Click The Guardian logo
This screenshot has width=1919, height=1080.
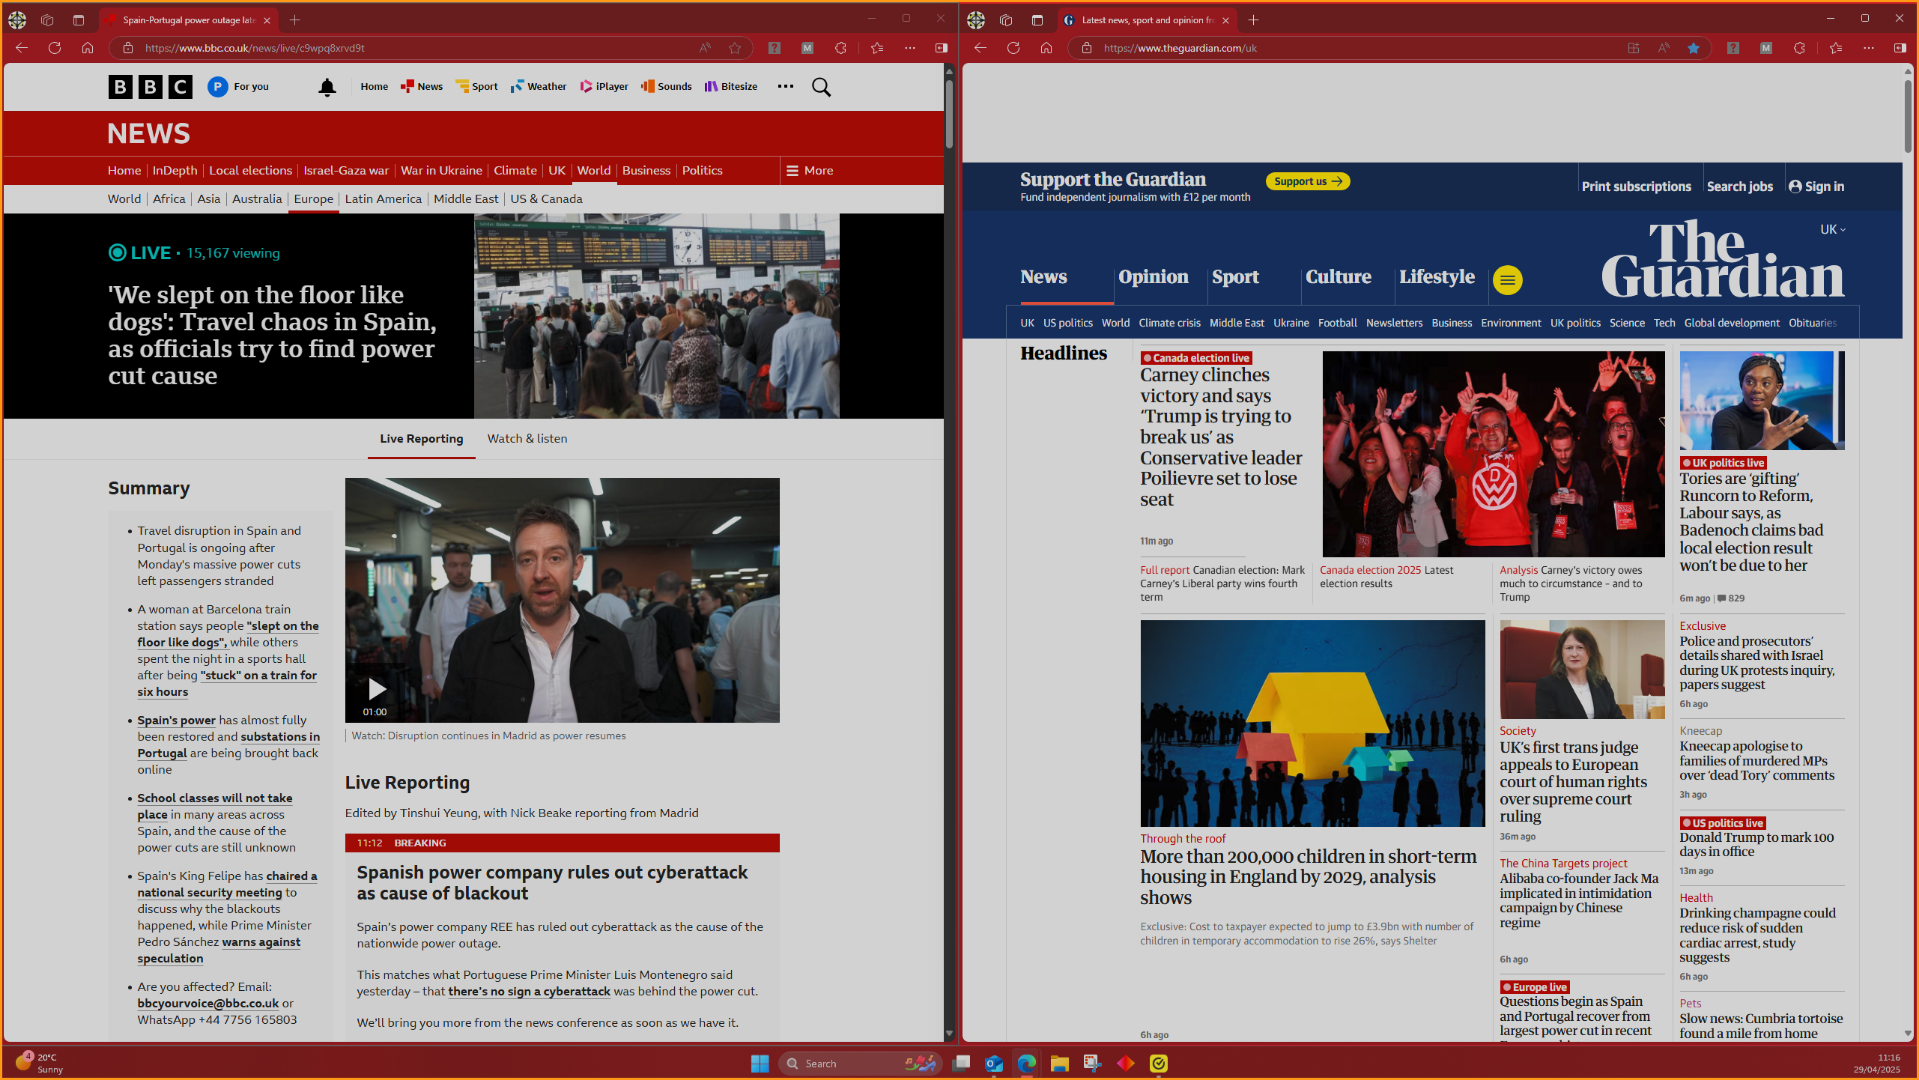1722,260
